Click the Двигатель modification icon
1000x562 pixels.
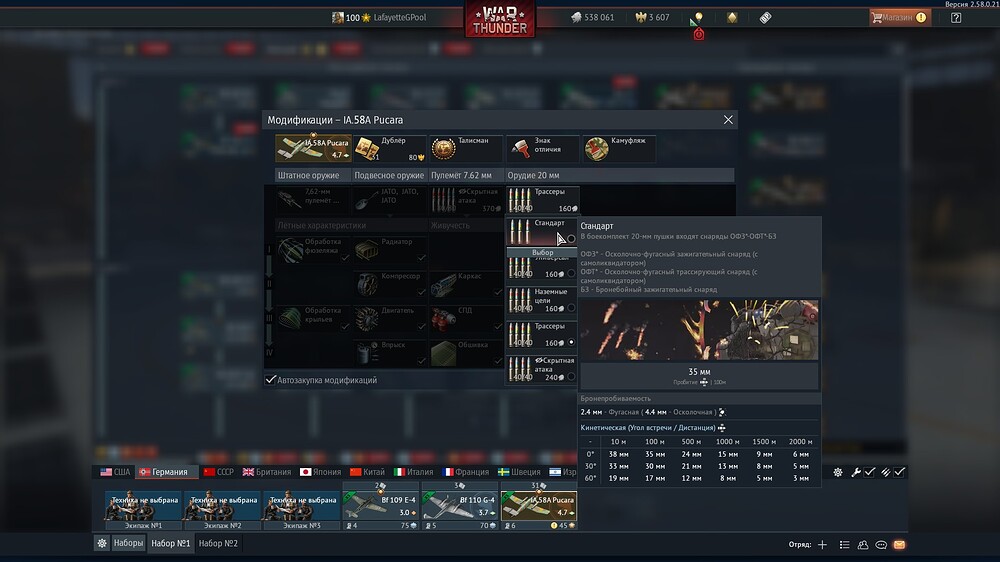coord(367,319)
